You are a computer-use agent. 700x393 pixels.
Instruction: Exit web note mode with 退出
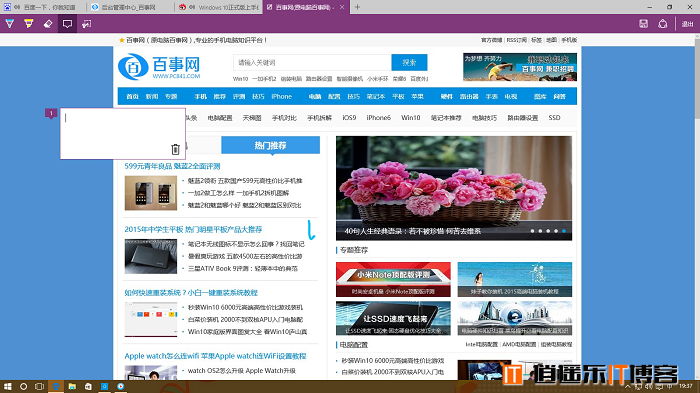(x=688, y=24)
